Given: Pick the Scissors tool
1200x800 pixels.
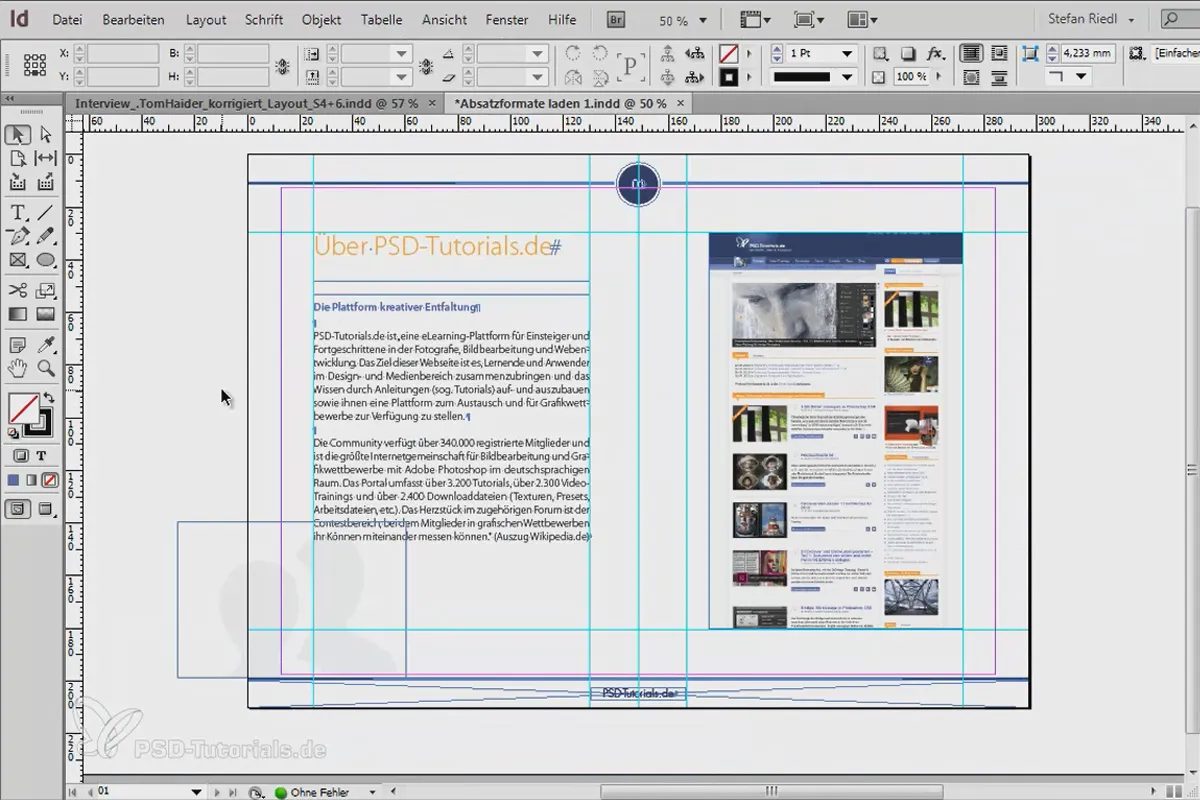Looking at the screenshot, I should click(x=18, y=290).
